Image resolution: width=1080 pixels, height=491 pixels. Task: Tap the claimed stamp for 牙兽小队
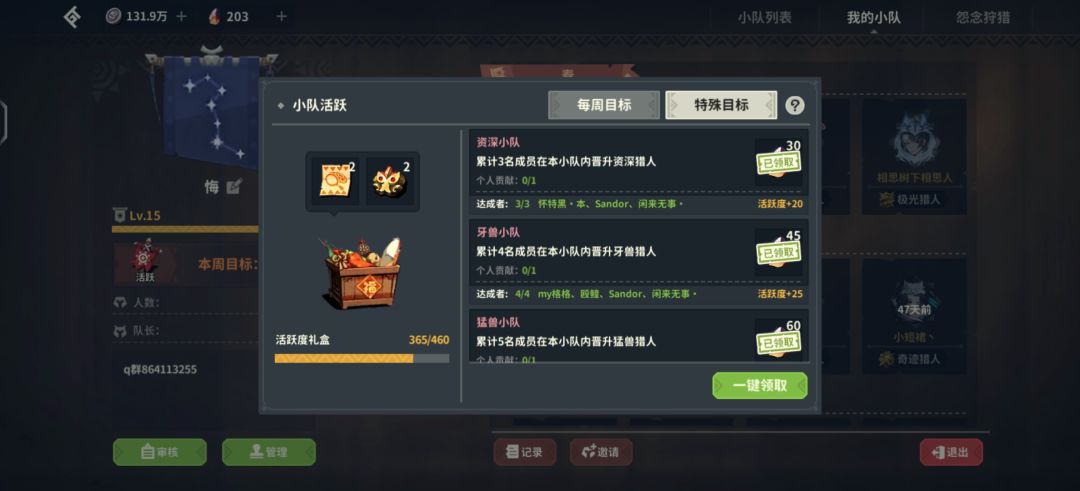(x=778, y=253)
